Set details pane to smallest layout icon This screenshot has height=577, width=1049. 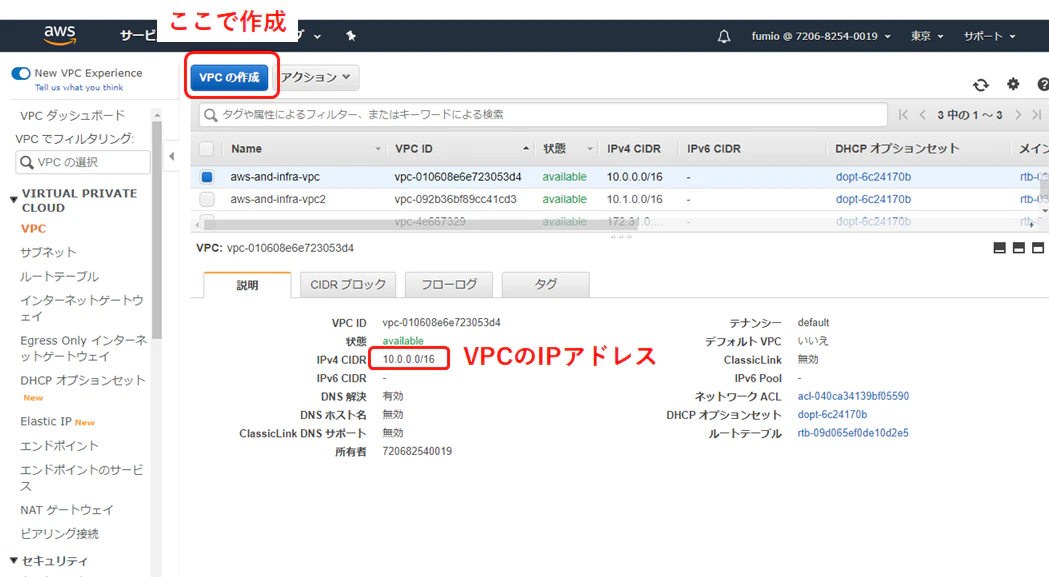(x=999, y=248)
